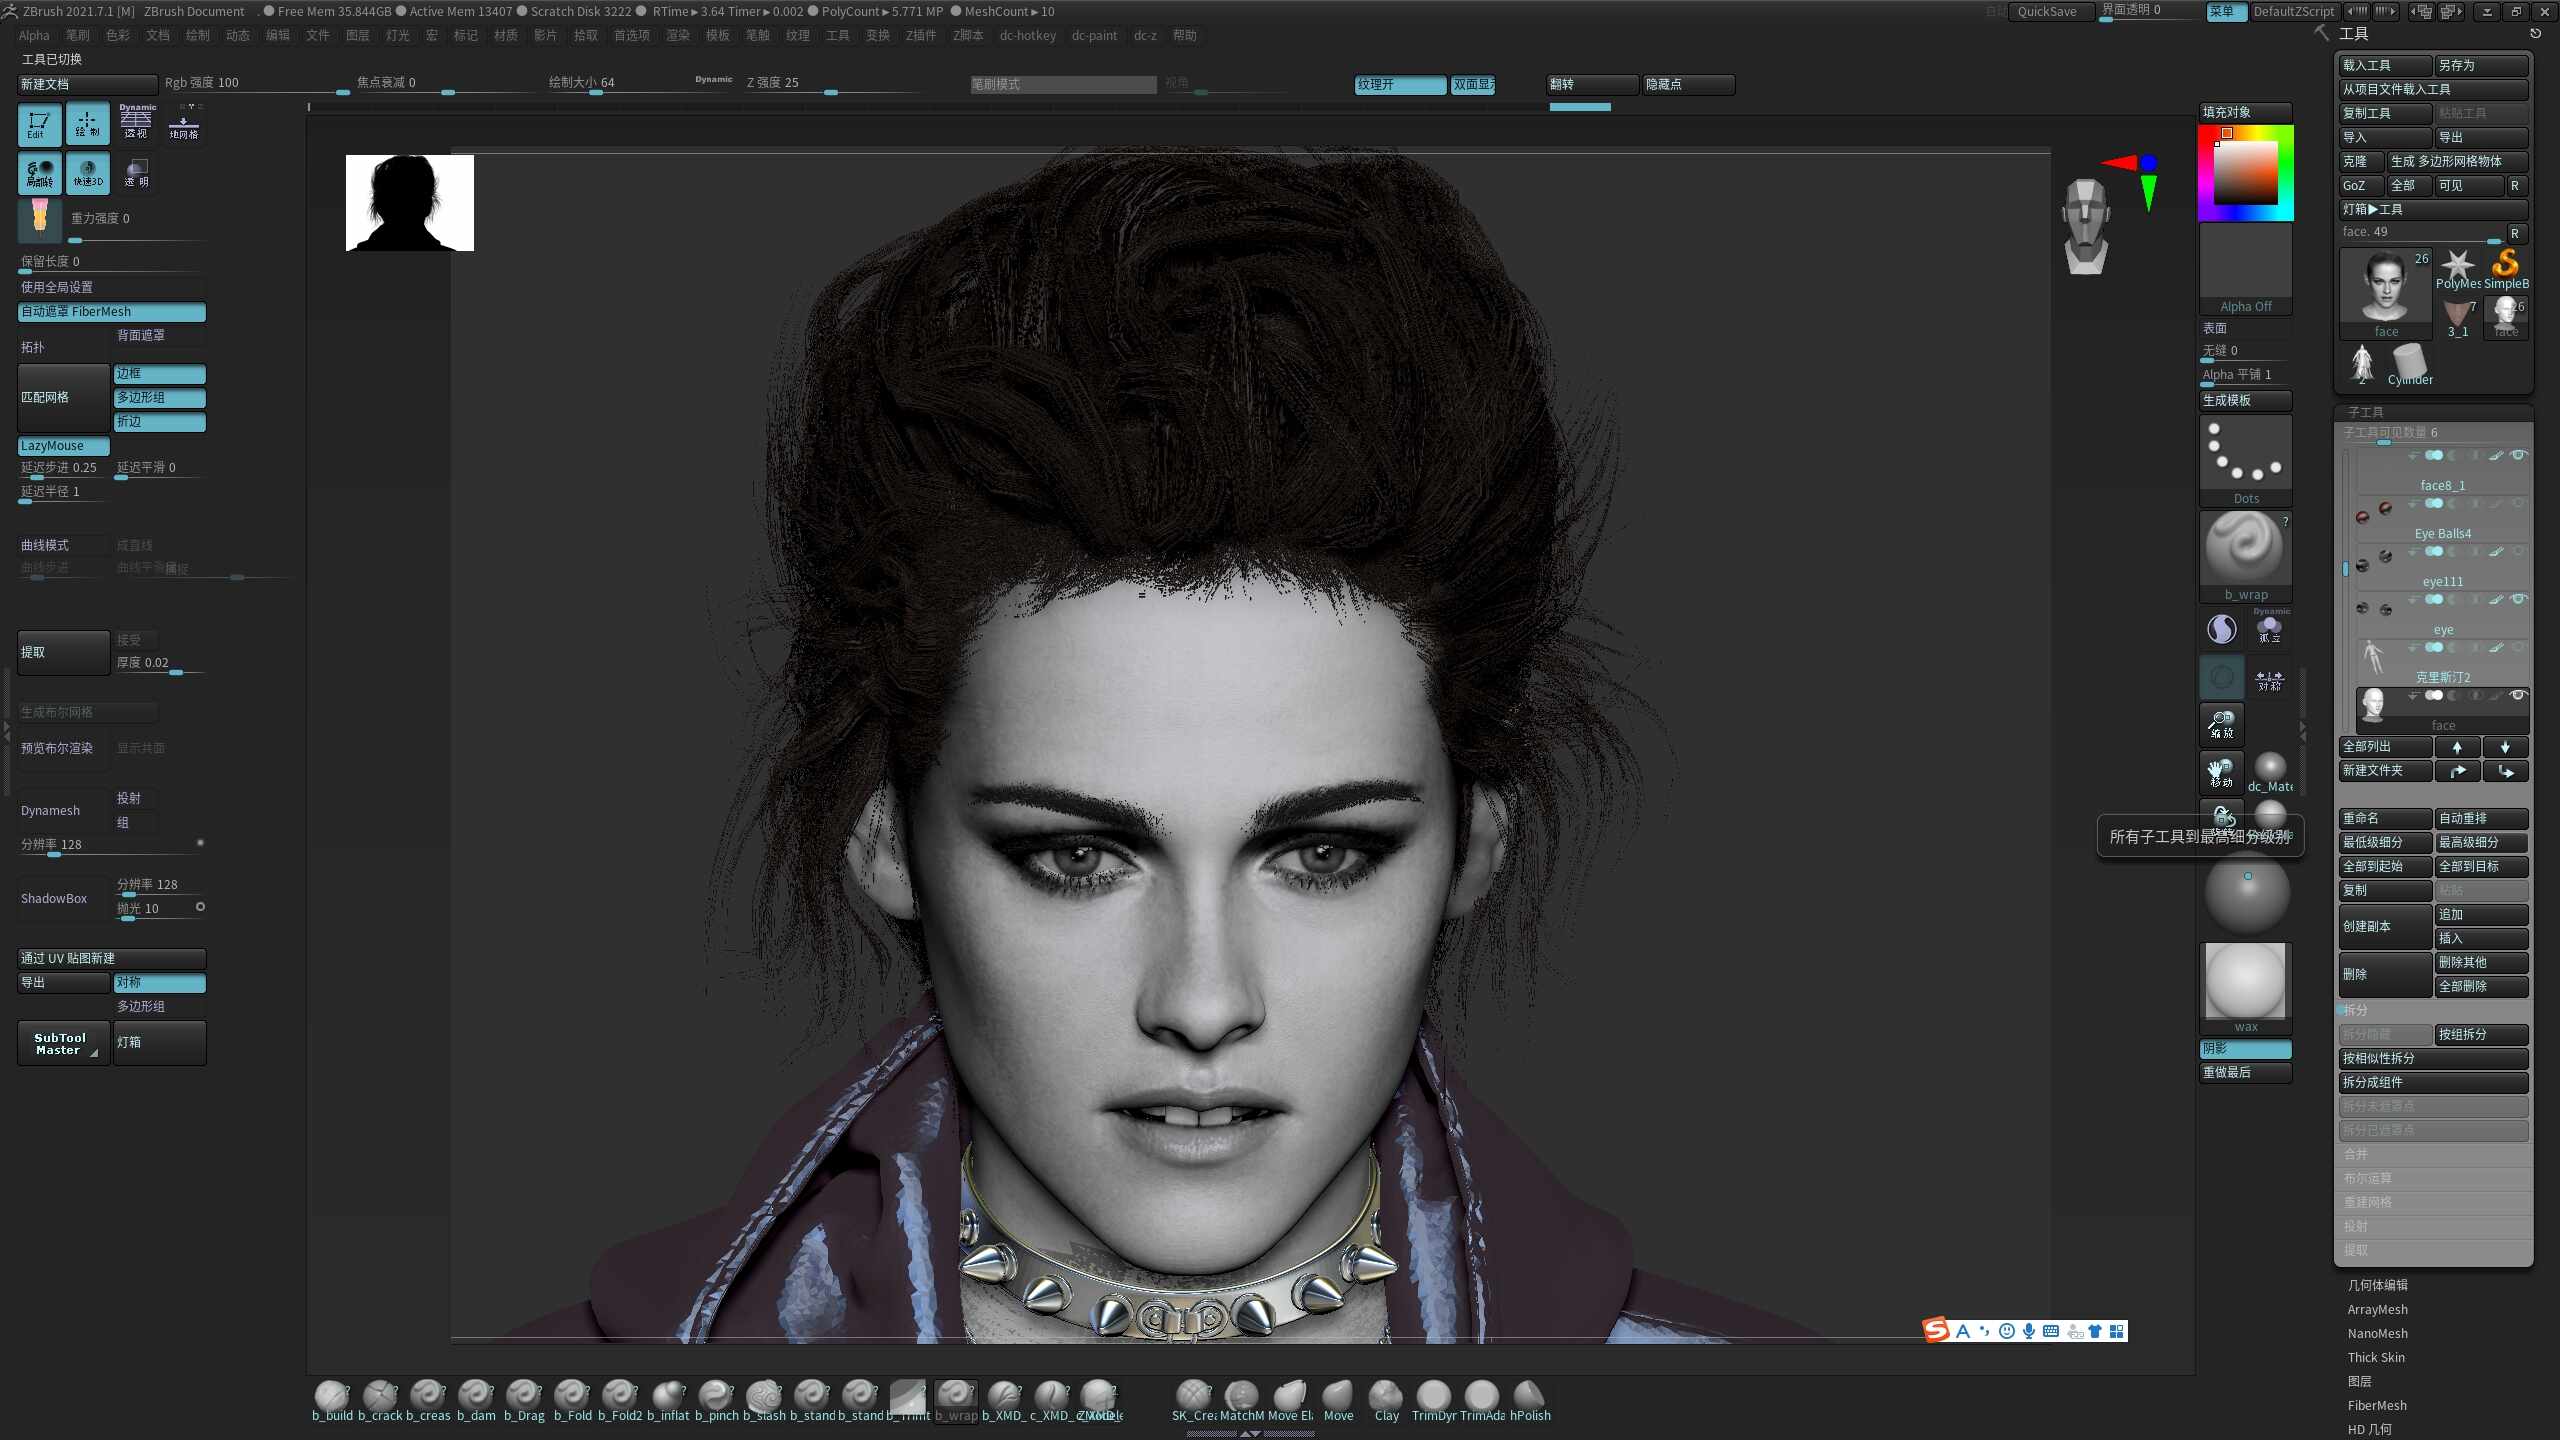Screen dimensions: 2560x1440
Task: Click the SimpleBrush tool icon
Action: point(2506,270)
